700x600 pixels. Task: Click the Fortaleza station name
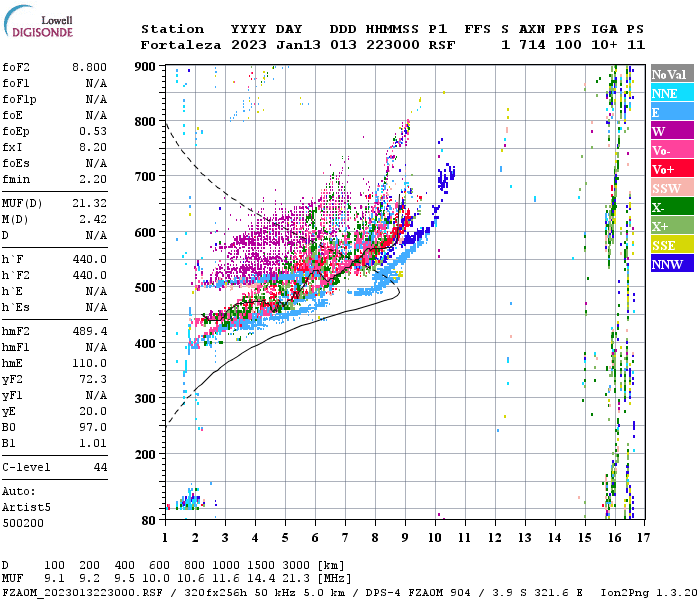(181, 45)
